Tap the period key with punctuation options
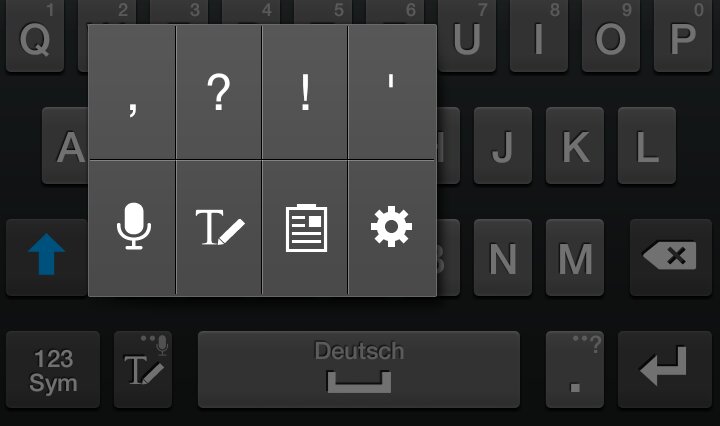The height and width of the screenshot is (426, 720). 574,369
